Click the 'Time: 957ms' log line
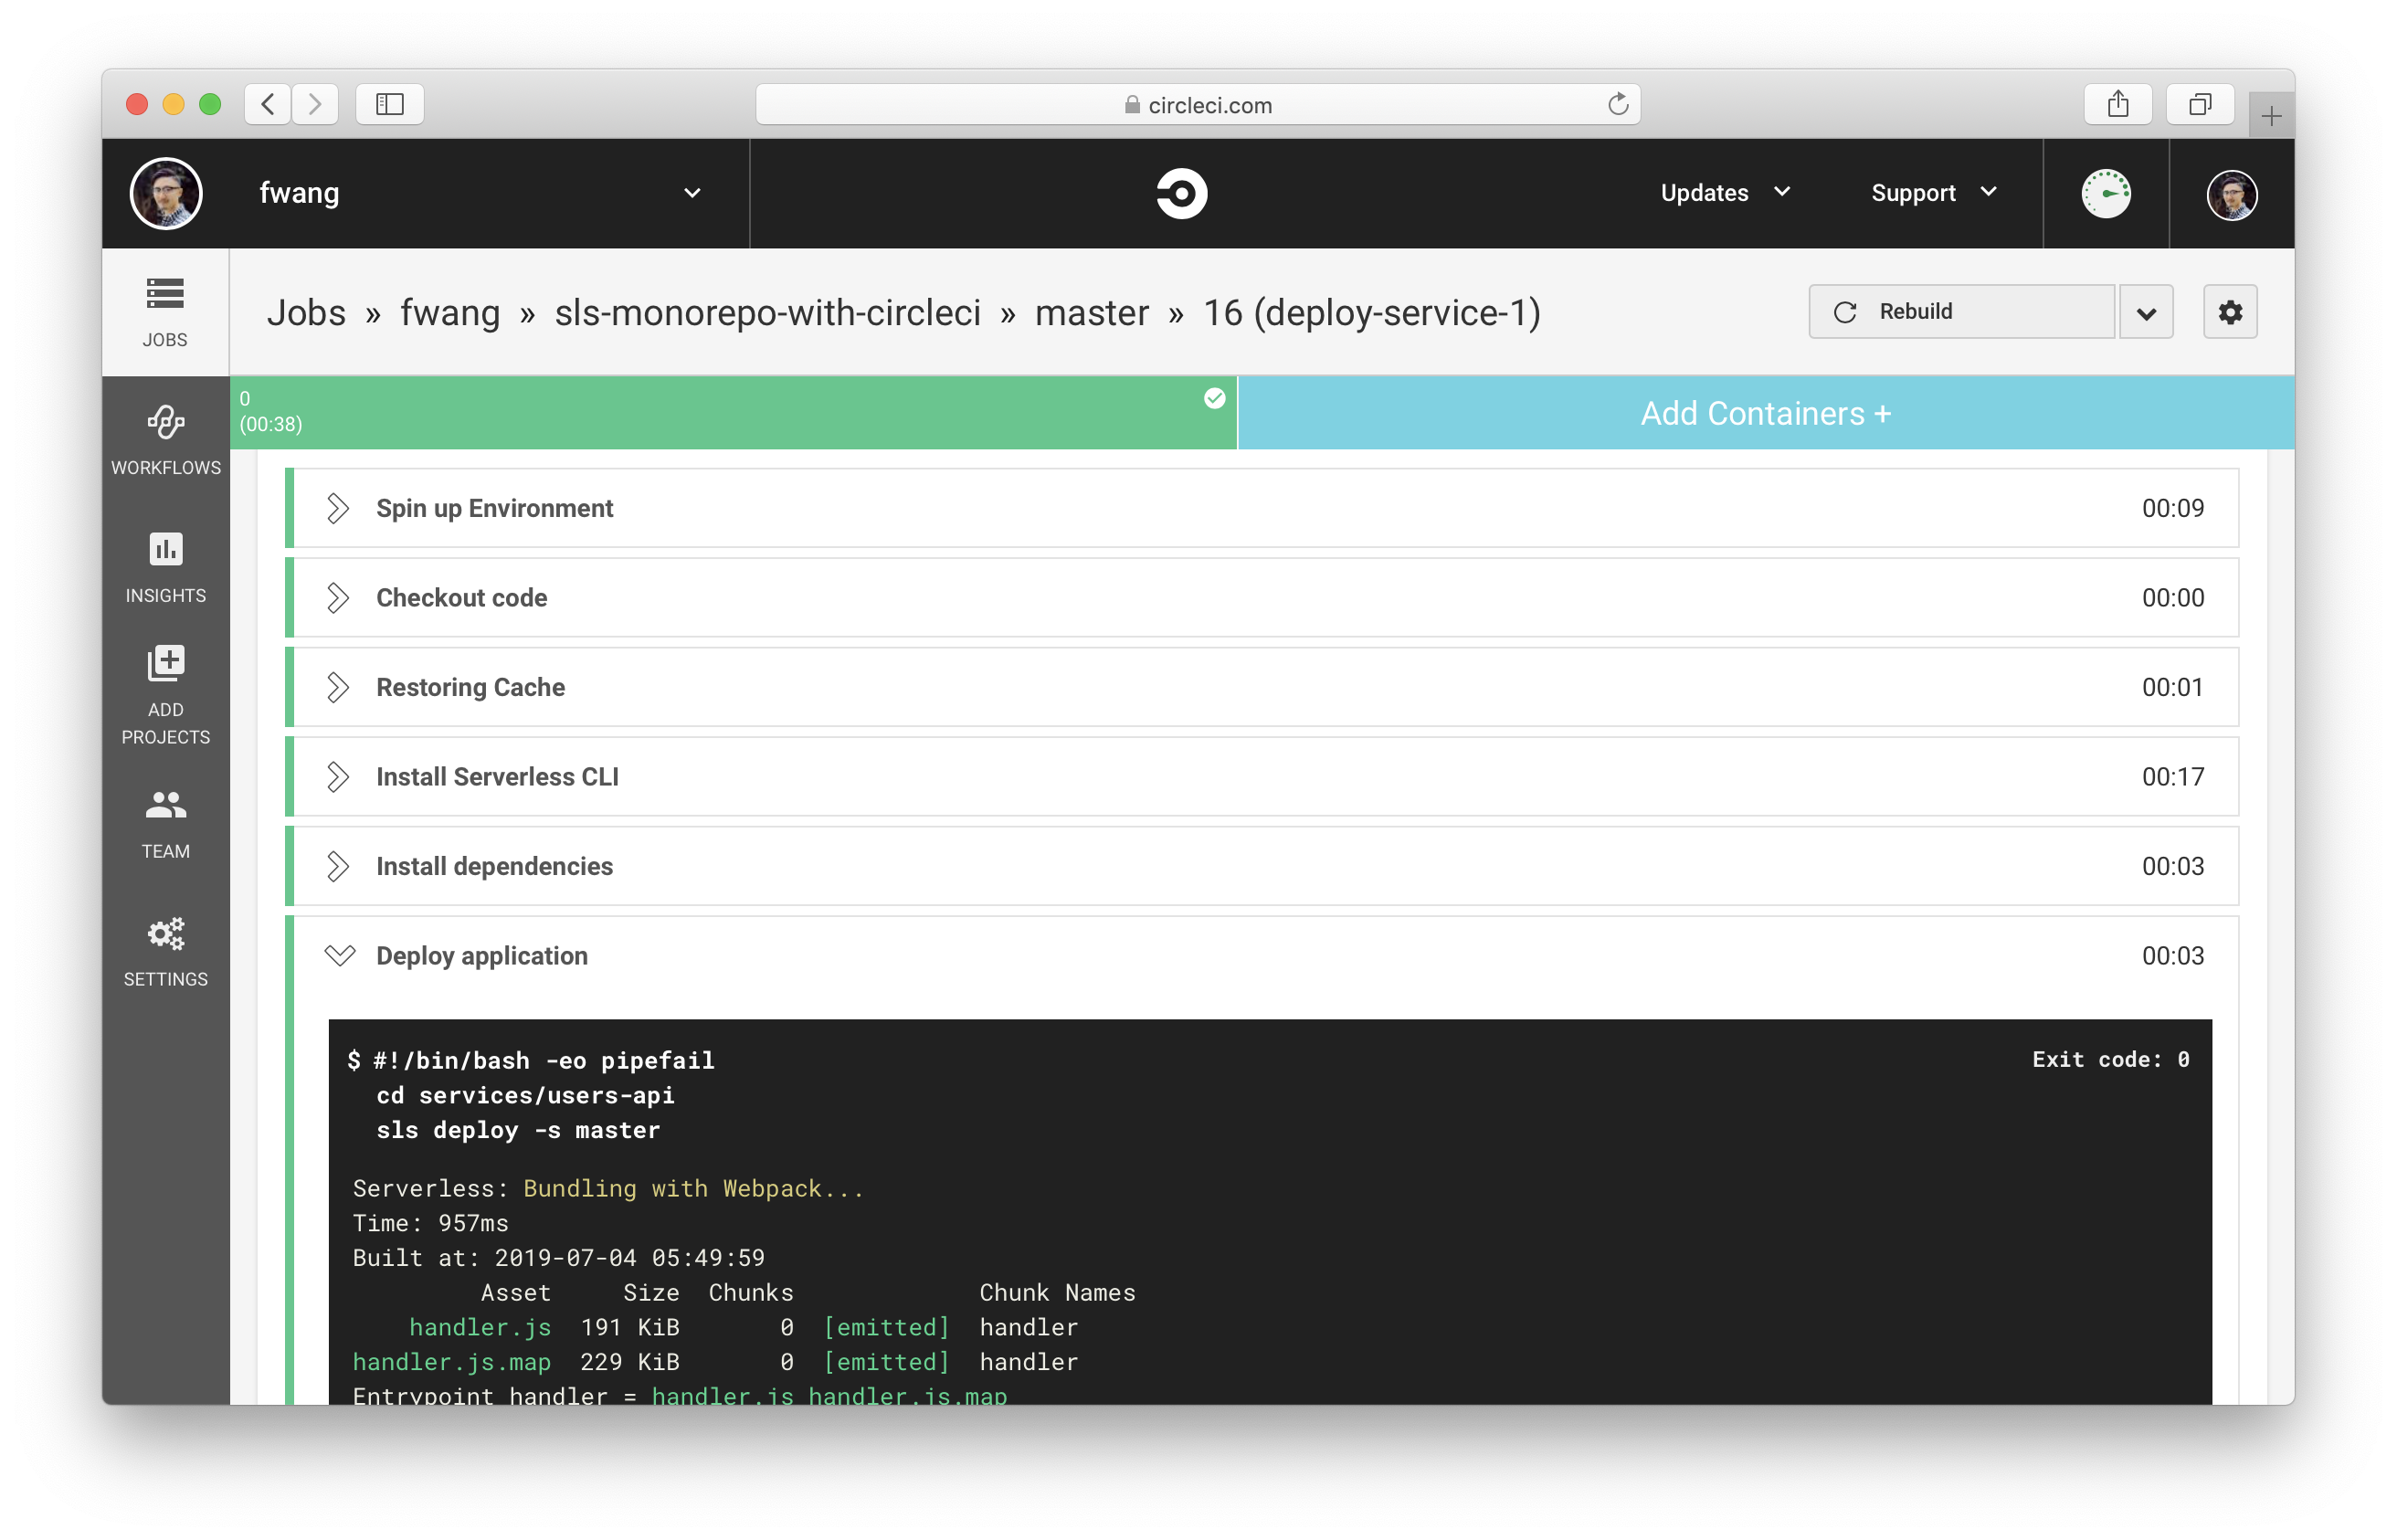The image size is (2397, 1540). coord(430,1223)
